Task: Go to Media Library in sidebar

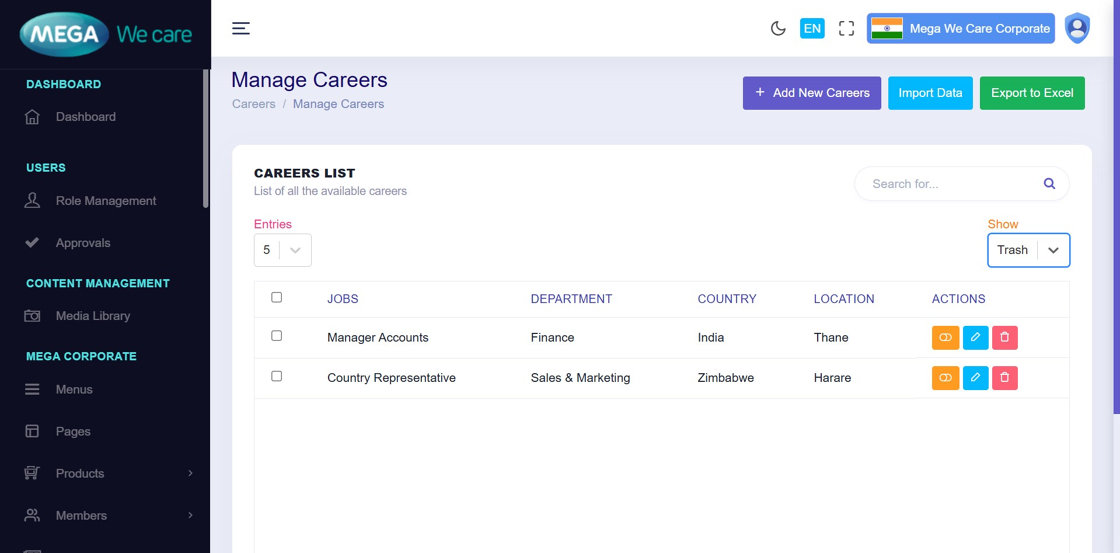Action: click(x=93, y=316)
